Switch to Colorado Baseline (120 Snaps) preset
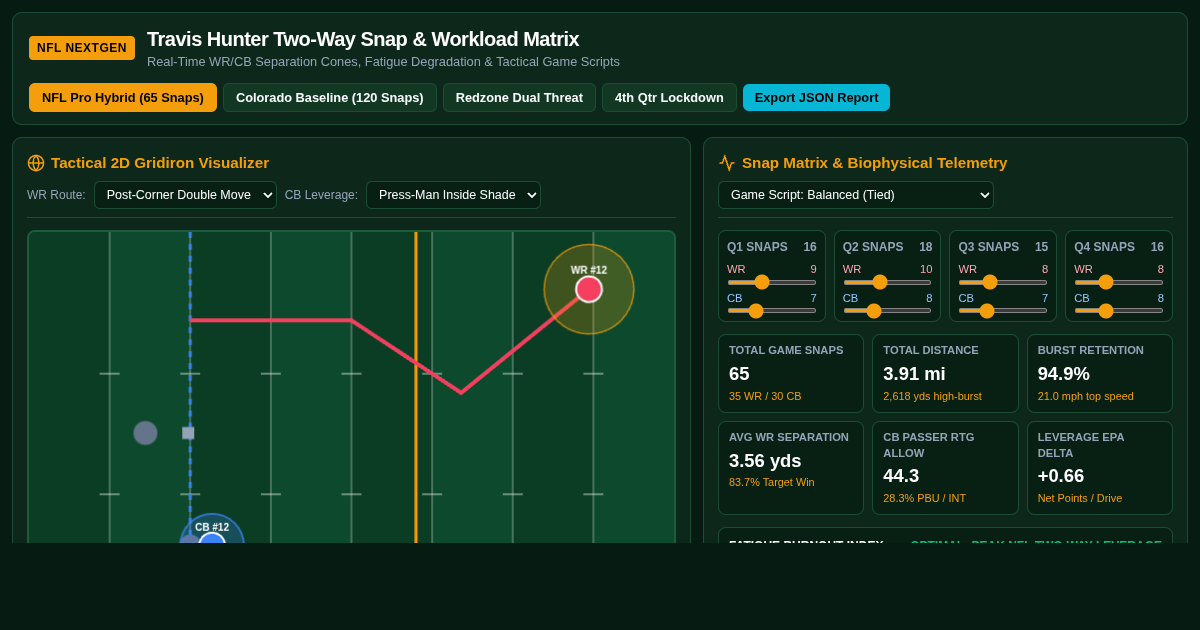The image size is (1200, 630). point(330,97)
